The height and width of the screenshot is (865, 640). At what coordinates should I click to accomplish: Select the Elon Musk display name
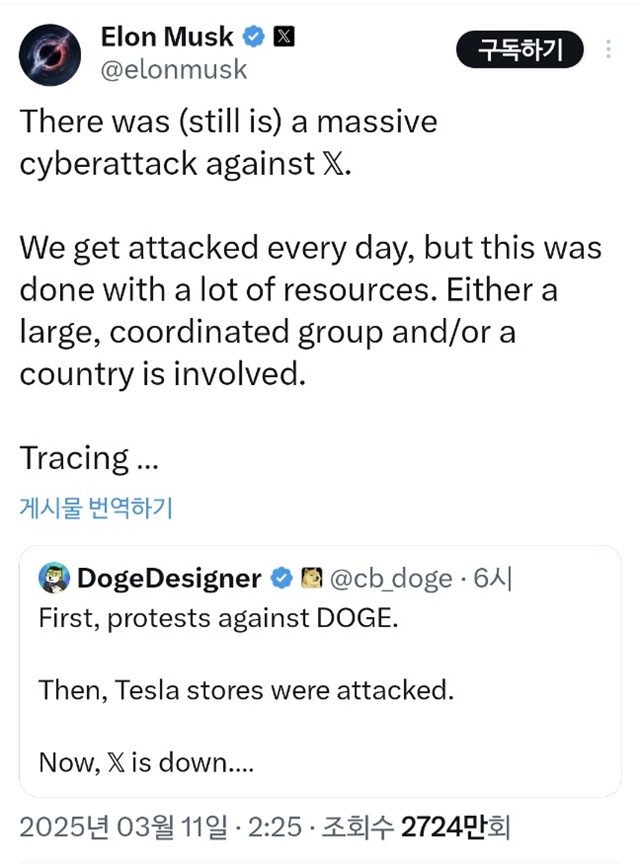pos(166,37)
